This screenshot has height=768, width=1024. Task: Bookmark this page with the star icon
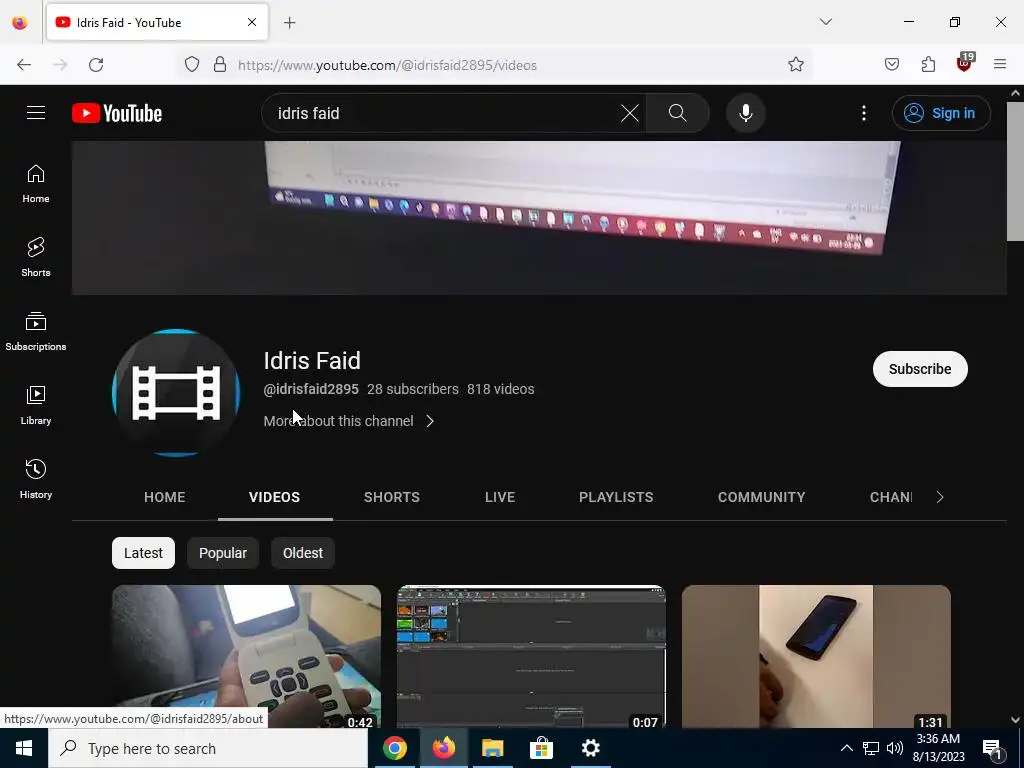click(x=795, y=64)
